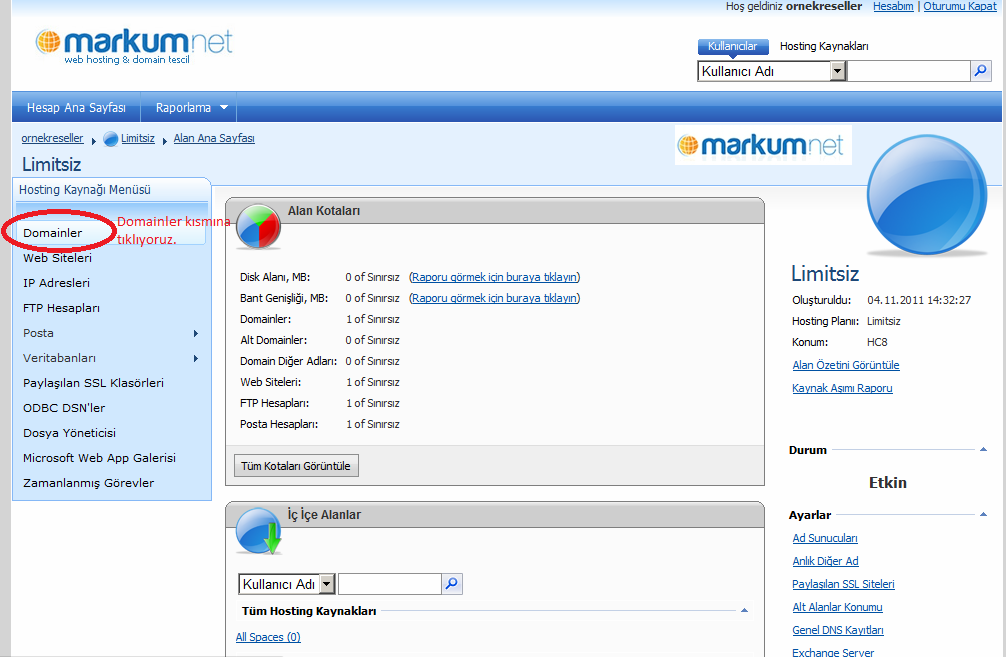Open FTP Hesapları menu item
This screenshot has height=657, width=1006.
(62, 308)
